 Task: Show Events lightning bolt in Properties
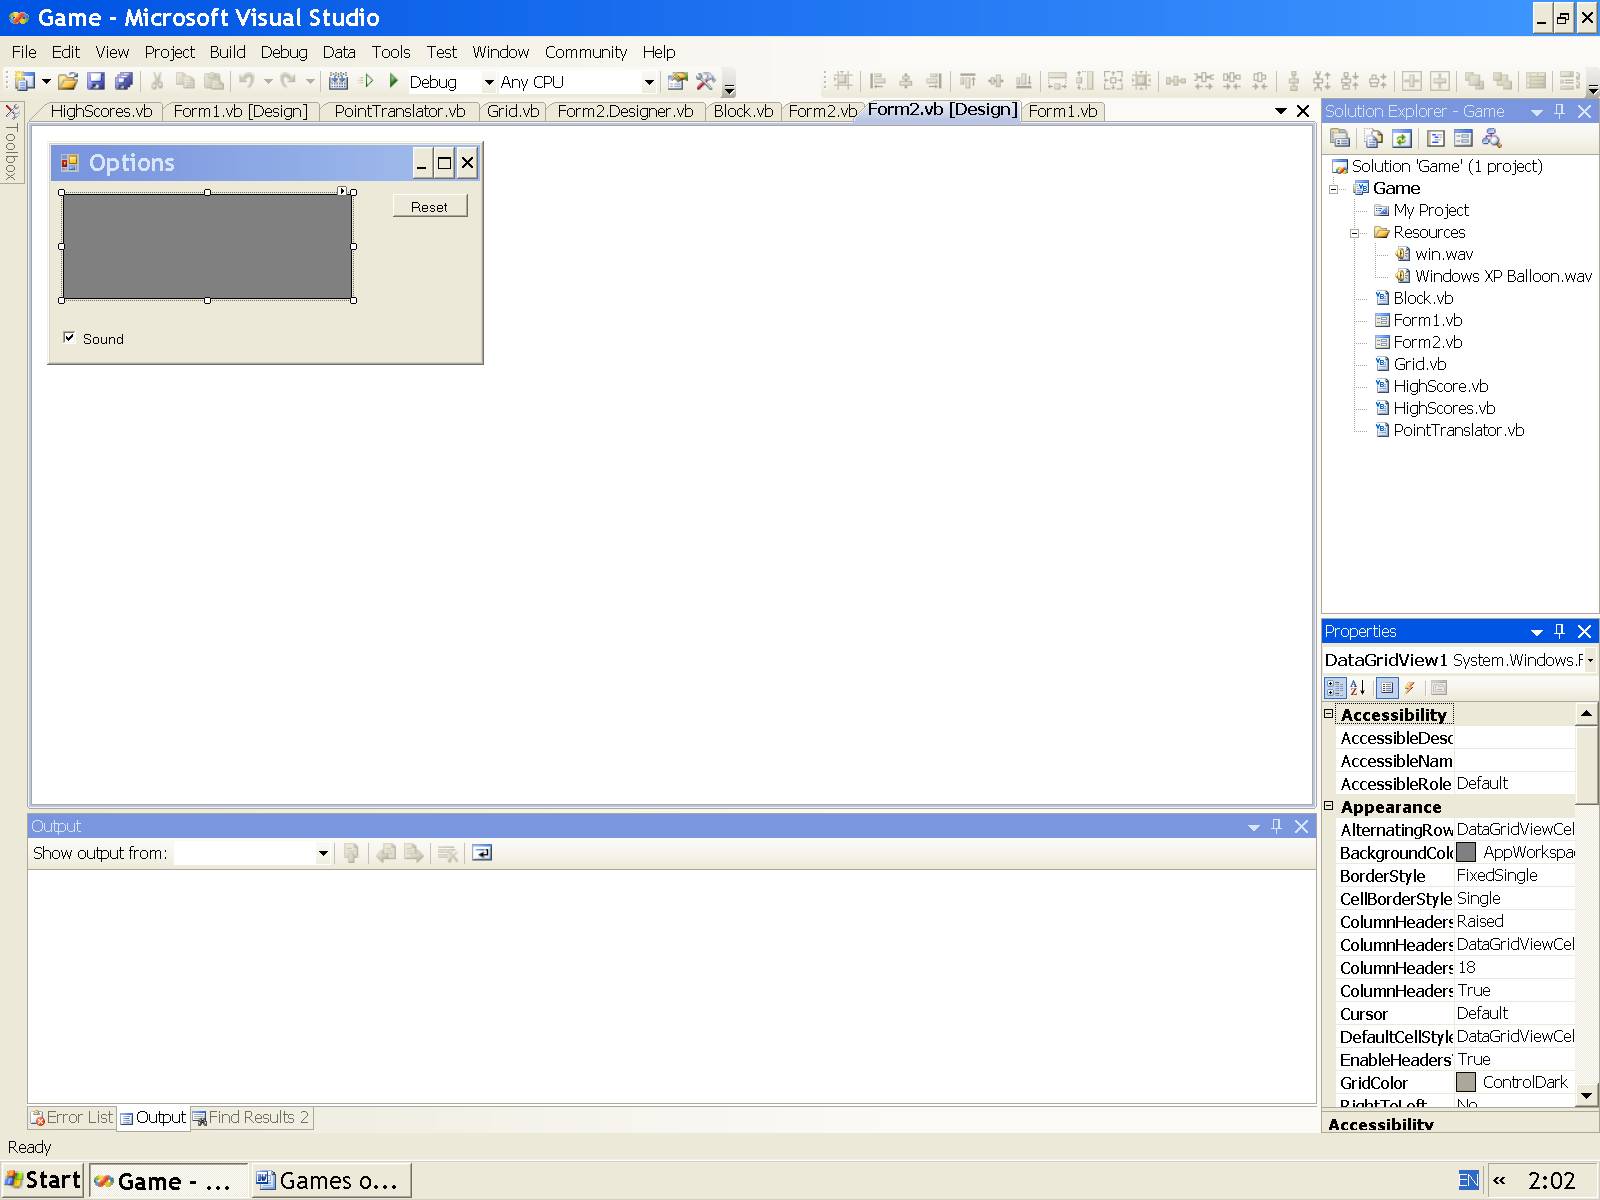(1410, 688)
